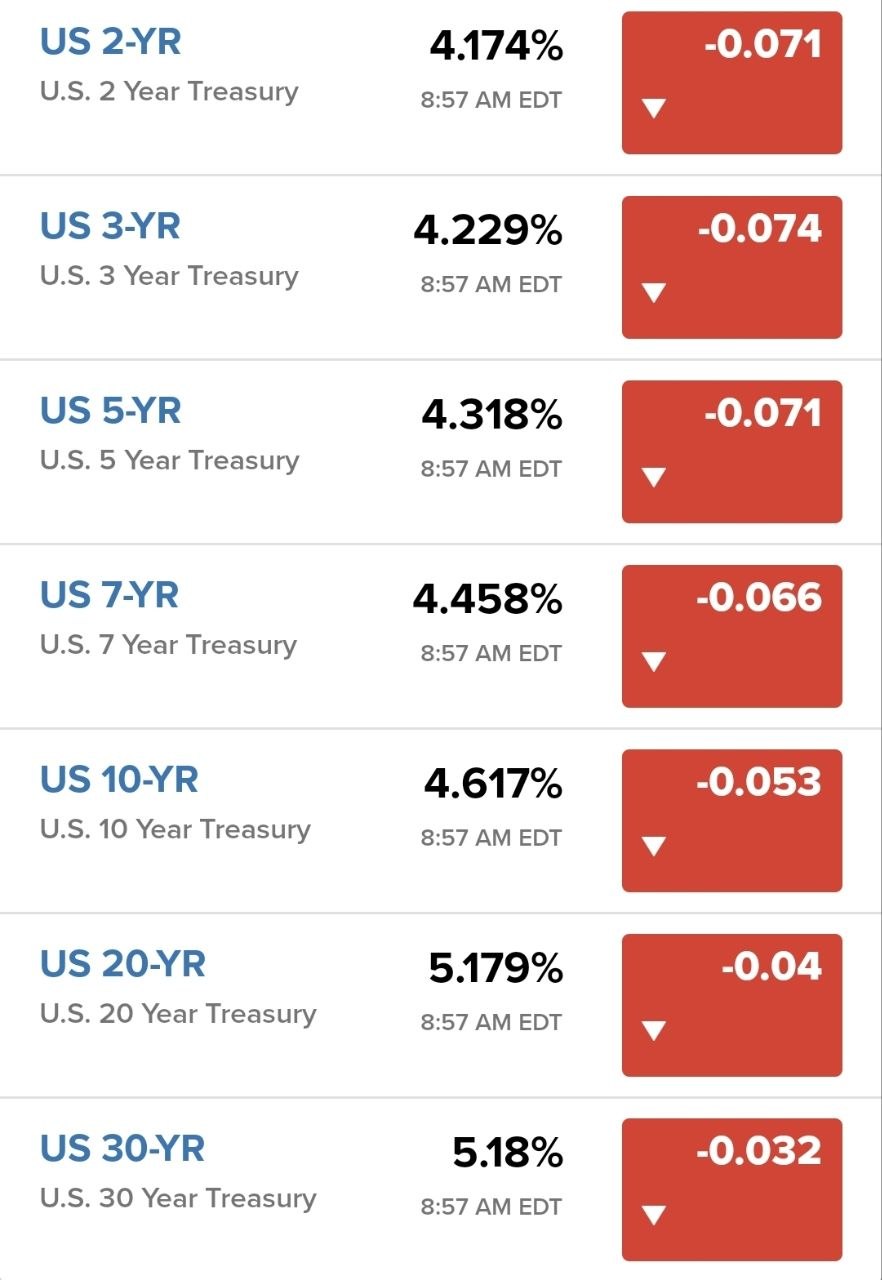Select the US 5-YR symbol link

point(110,411)
